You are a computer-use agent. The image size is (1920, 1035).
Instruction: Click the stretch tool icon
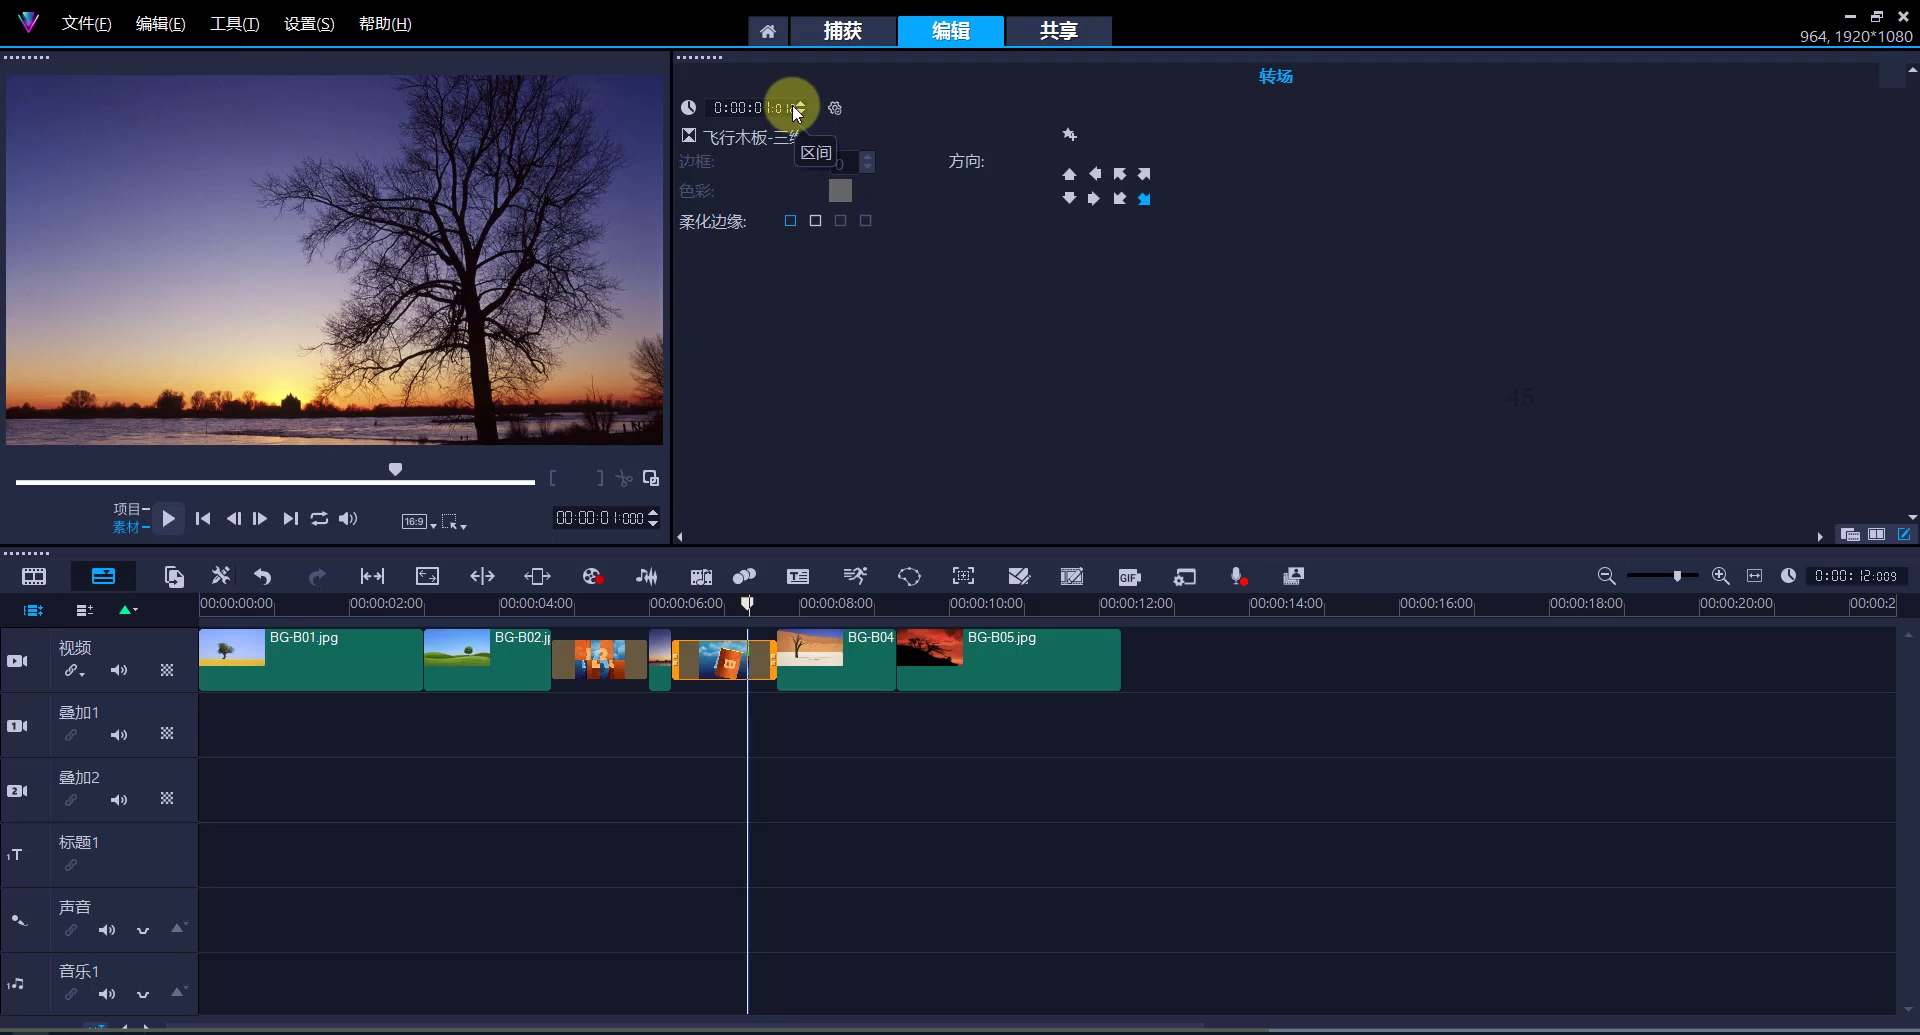coord(427,576)
